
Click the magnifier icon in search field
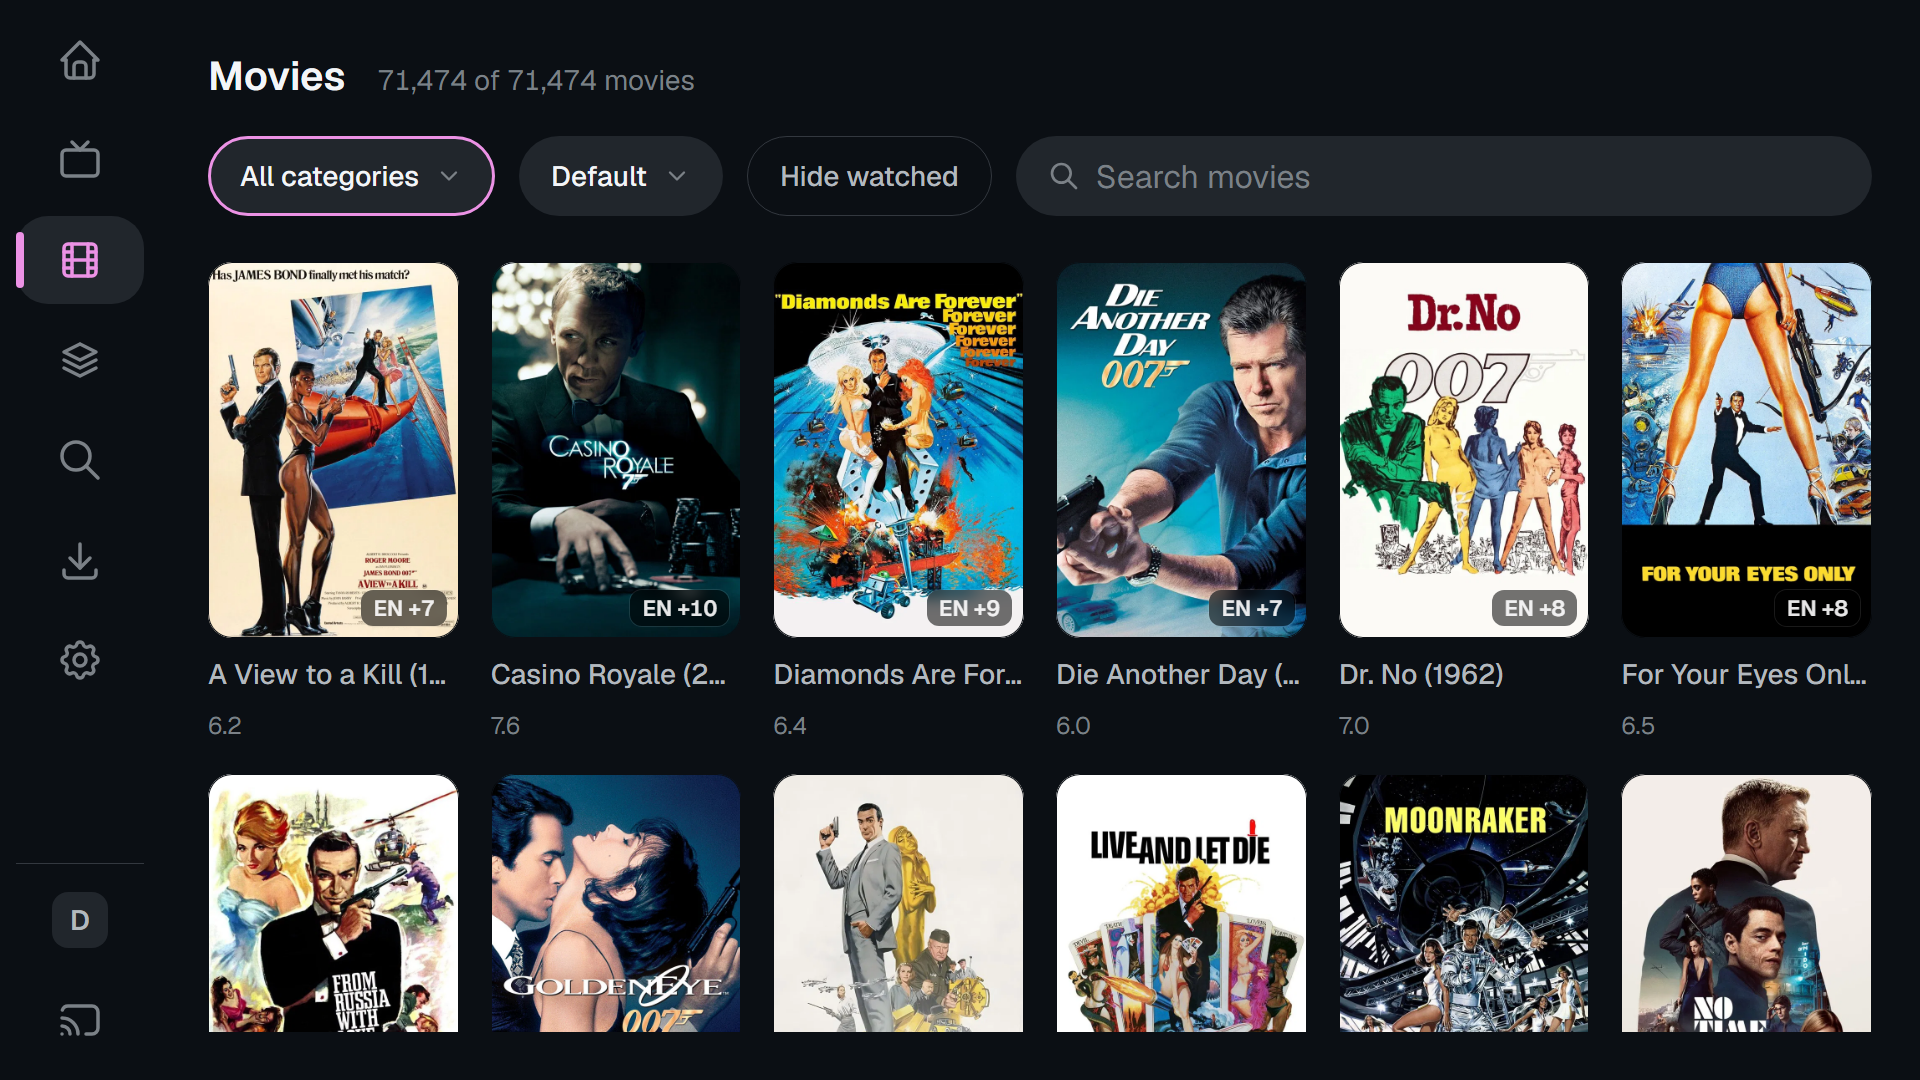click(1063, 177)
